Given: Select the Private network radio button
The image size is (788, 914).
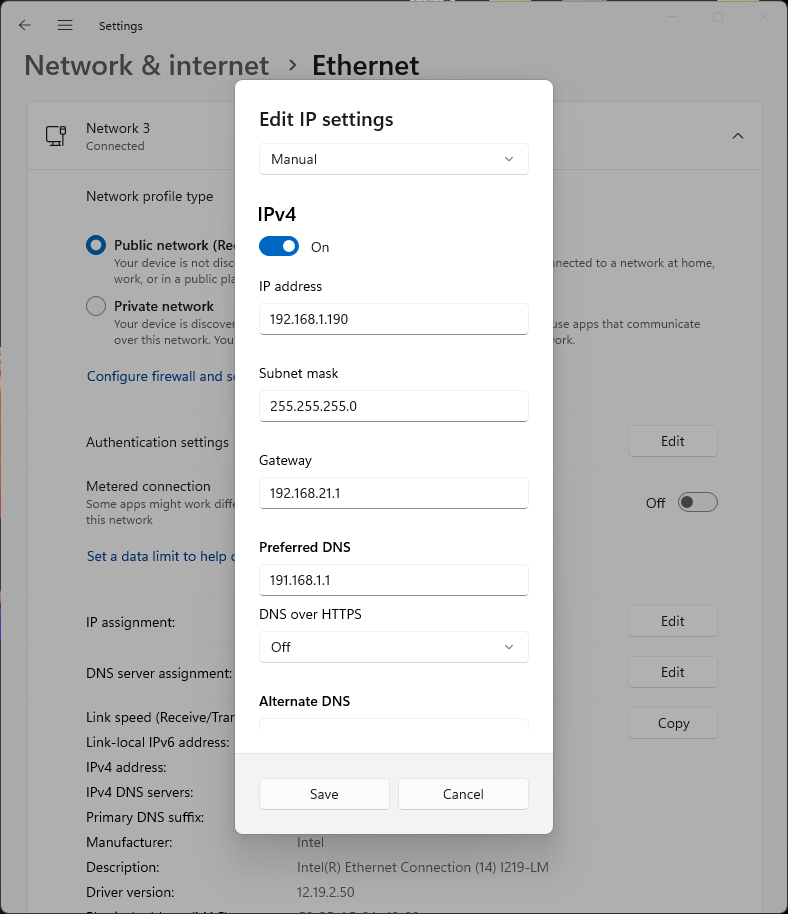Looking at the screenshot, I should 95,306.
